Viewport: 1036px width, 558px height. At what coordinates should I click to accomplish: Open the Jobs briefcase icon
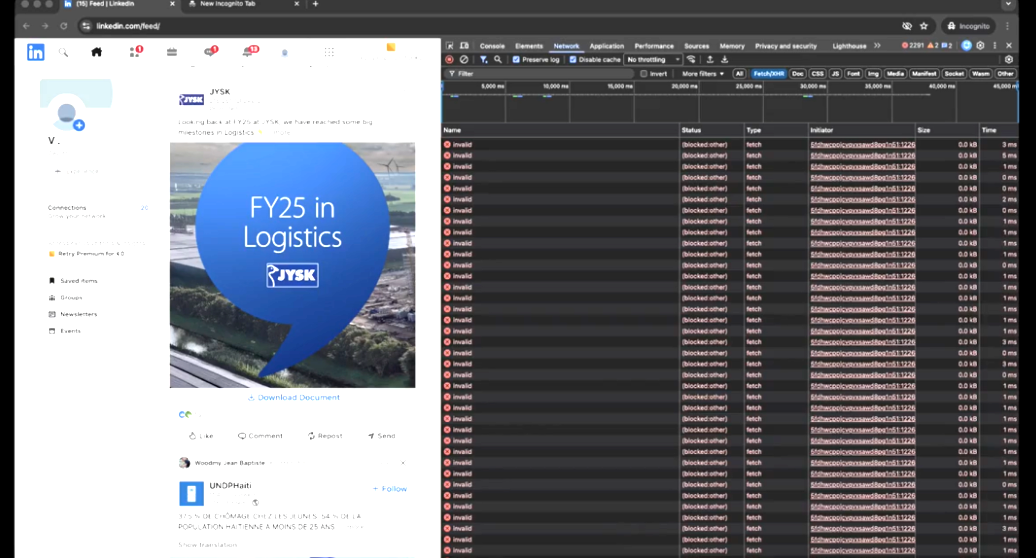pyautogui.click(x=172, y=52)
